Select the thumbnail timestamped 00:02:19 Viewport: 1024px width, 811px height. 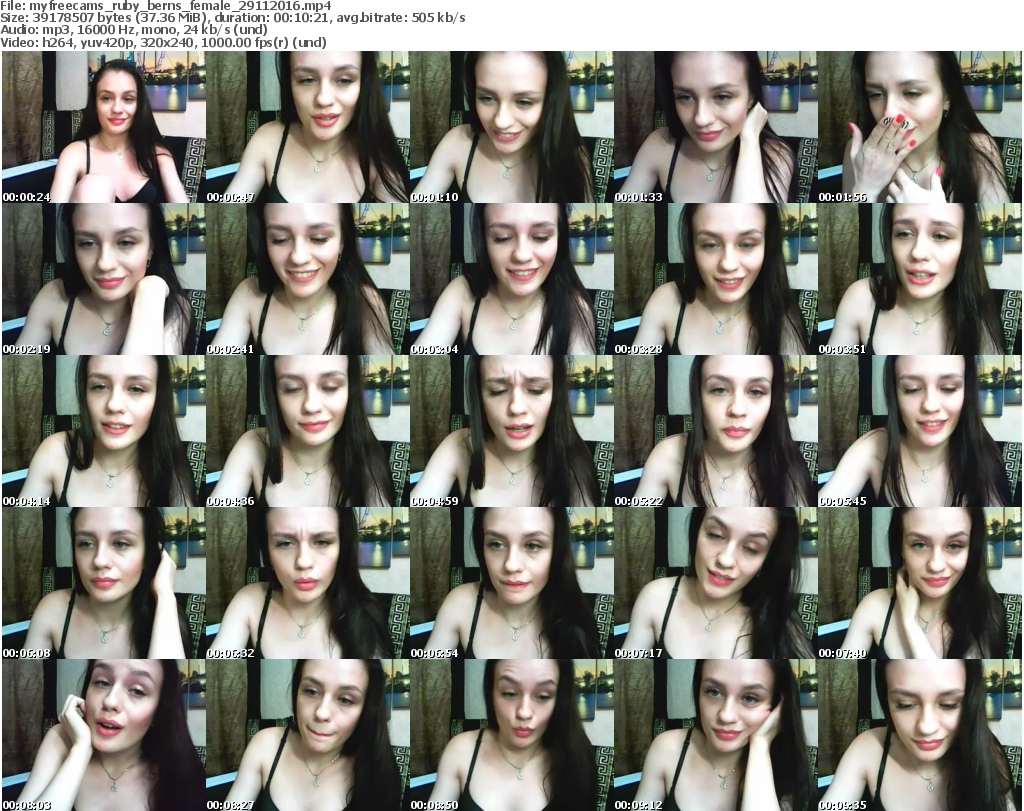(x=103, y=279)
